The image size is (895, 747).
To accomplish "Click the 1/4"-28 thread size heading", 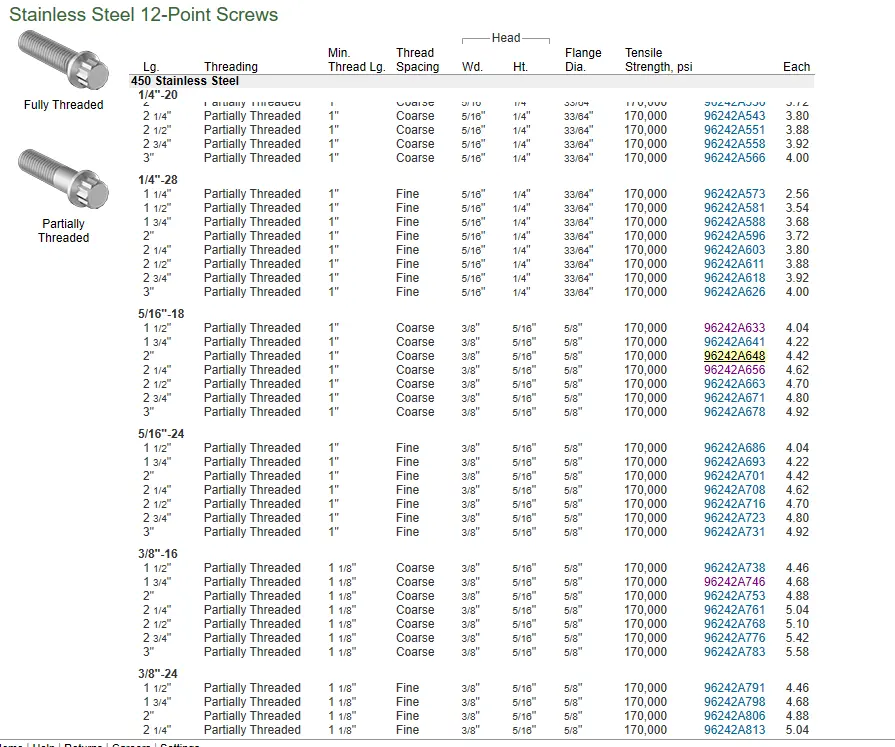I will tap(158, 180).
